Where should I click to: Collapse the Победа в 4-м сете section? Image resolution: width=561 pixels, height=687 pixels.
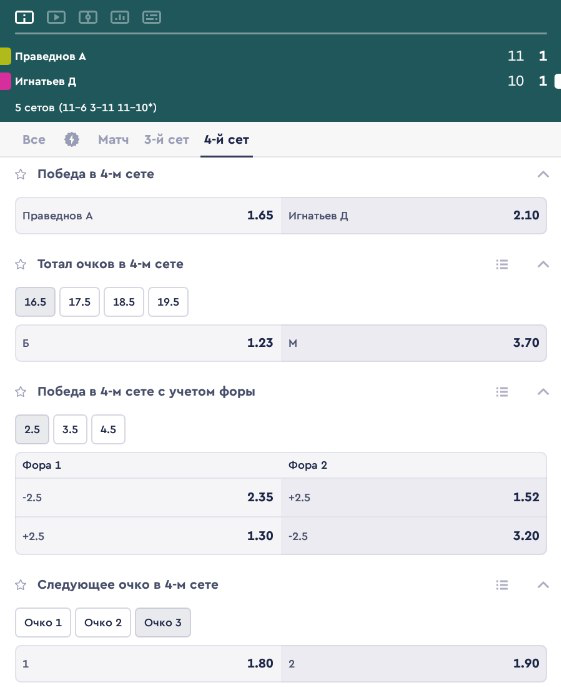point(543,174)
